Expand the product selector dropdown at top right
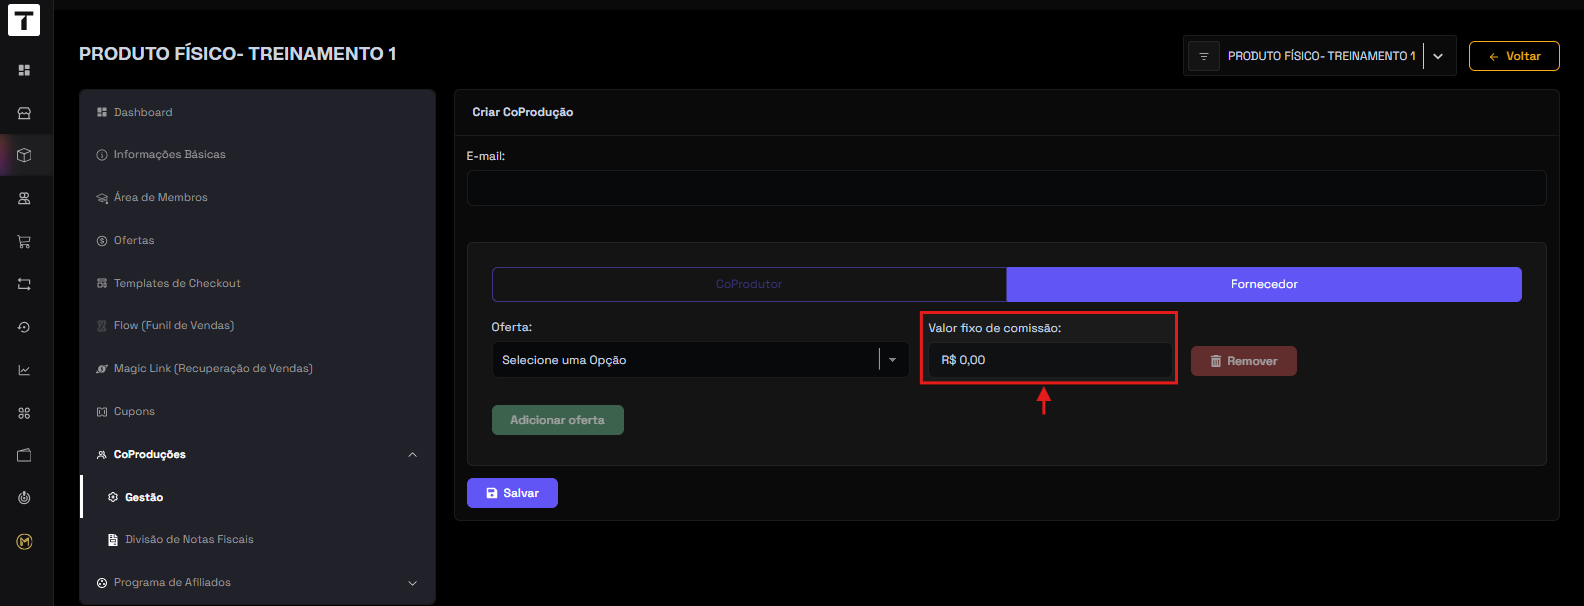 coord(1438,56)
